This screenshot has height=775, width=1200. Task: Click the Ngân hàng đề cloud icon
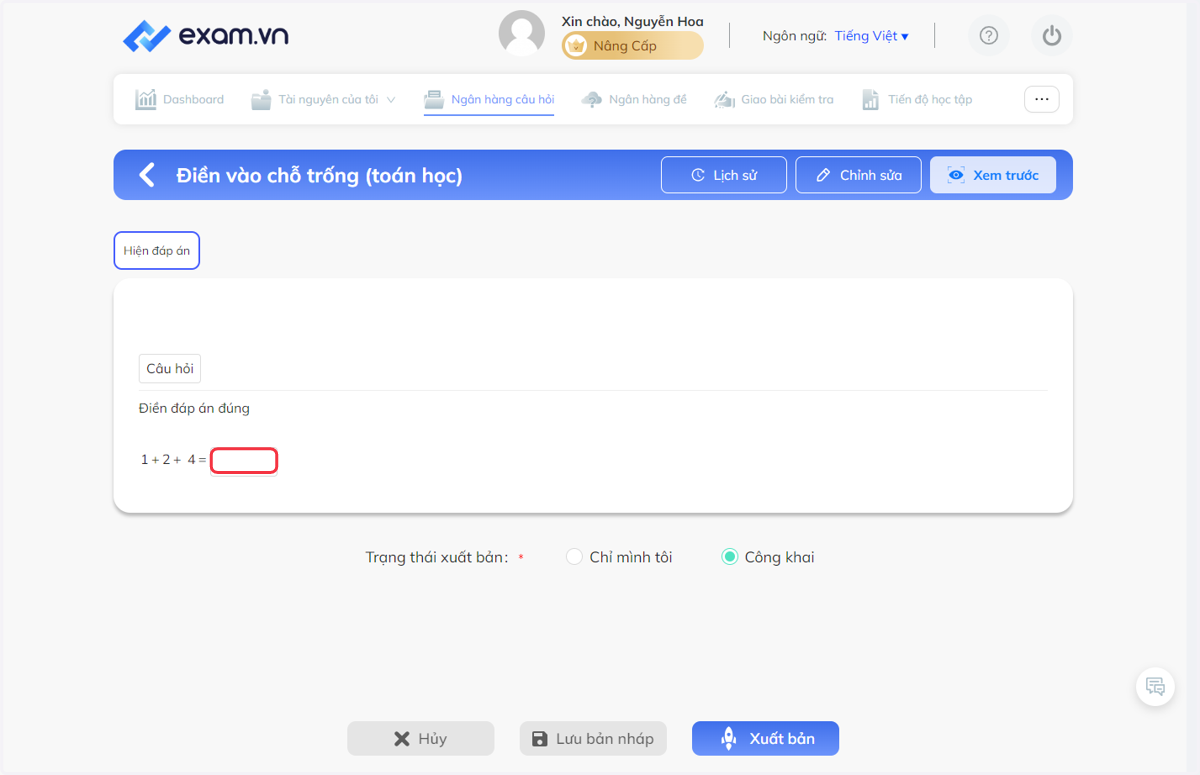pyautogui.click(x=592, y=99)
